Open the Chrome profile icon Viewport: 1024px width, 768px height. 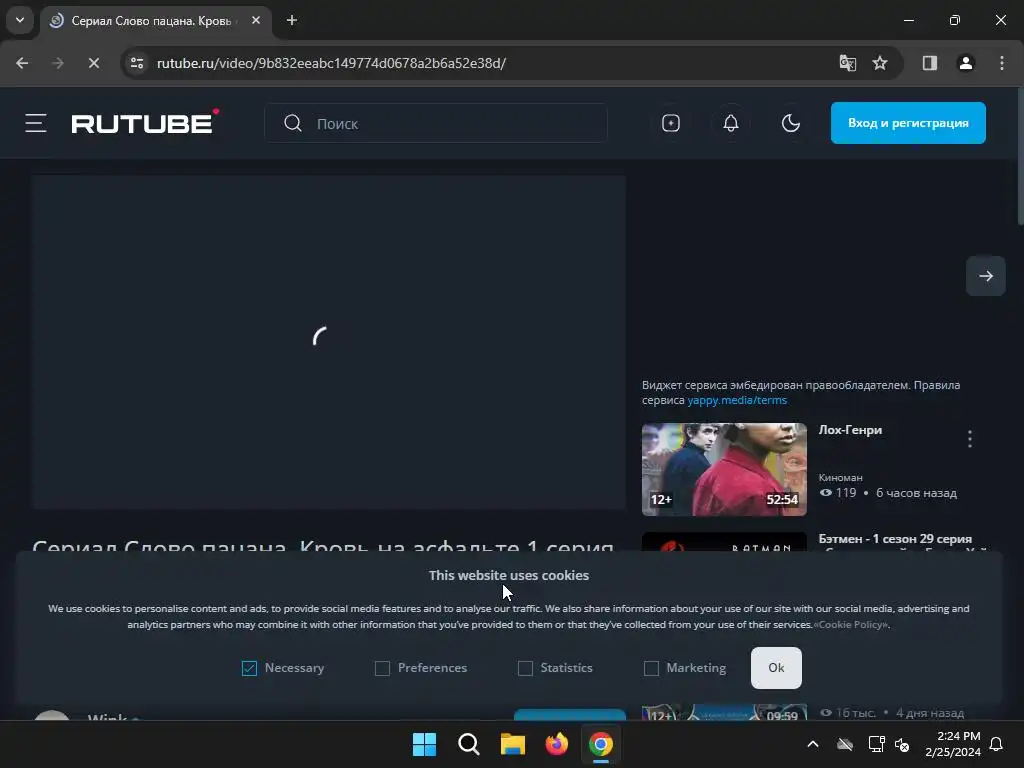pyautogui.click(x=966, y=63)
